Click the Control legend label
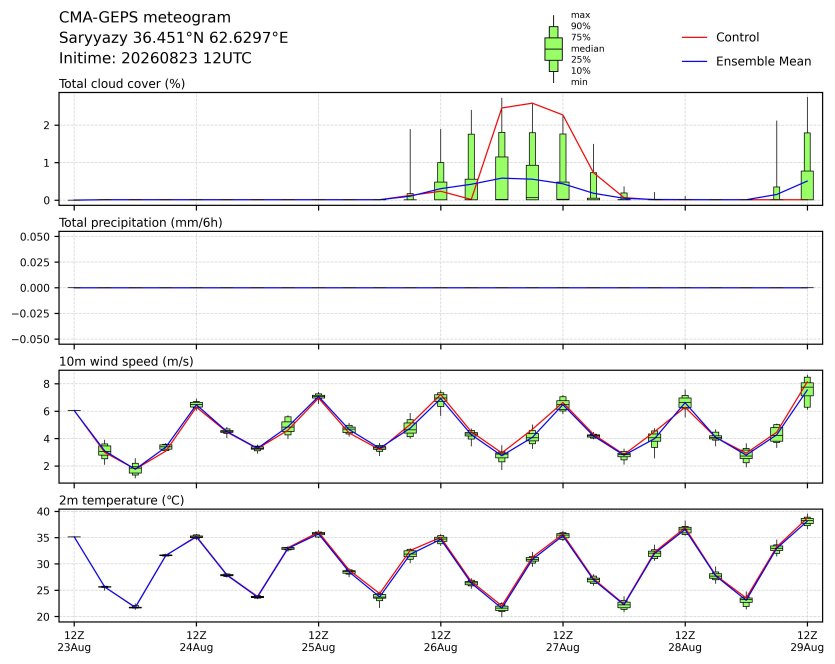 [738, 37]
